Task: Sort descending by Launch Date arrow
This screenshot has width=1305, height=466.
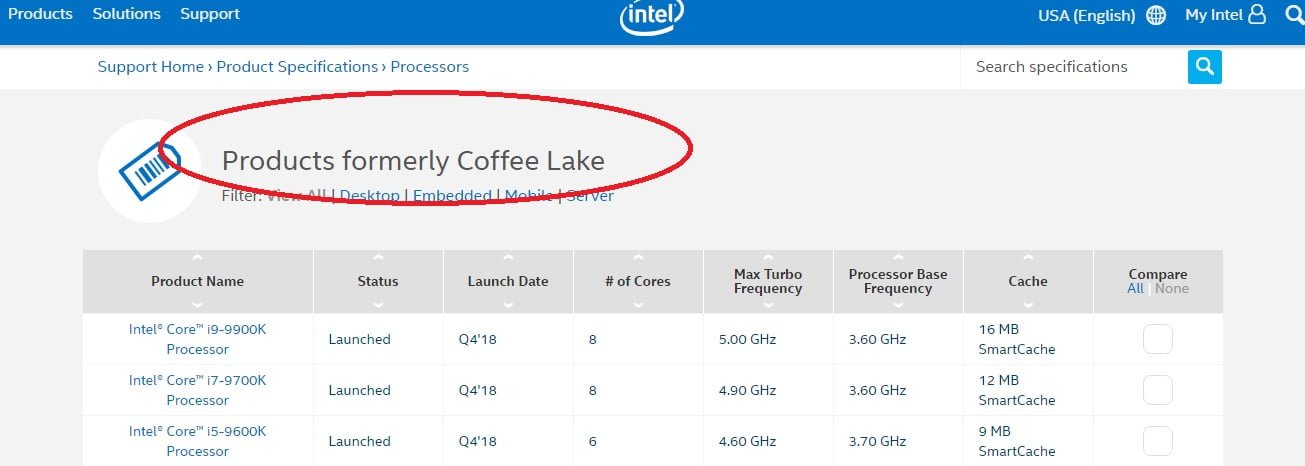Action: (x=508, y=304)
